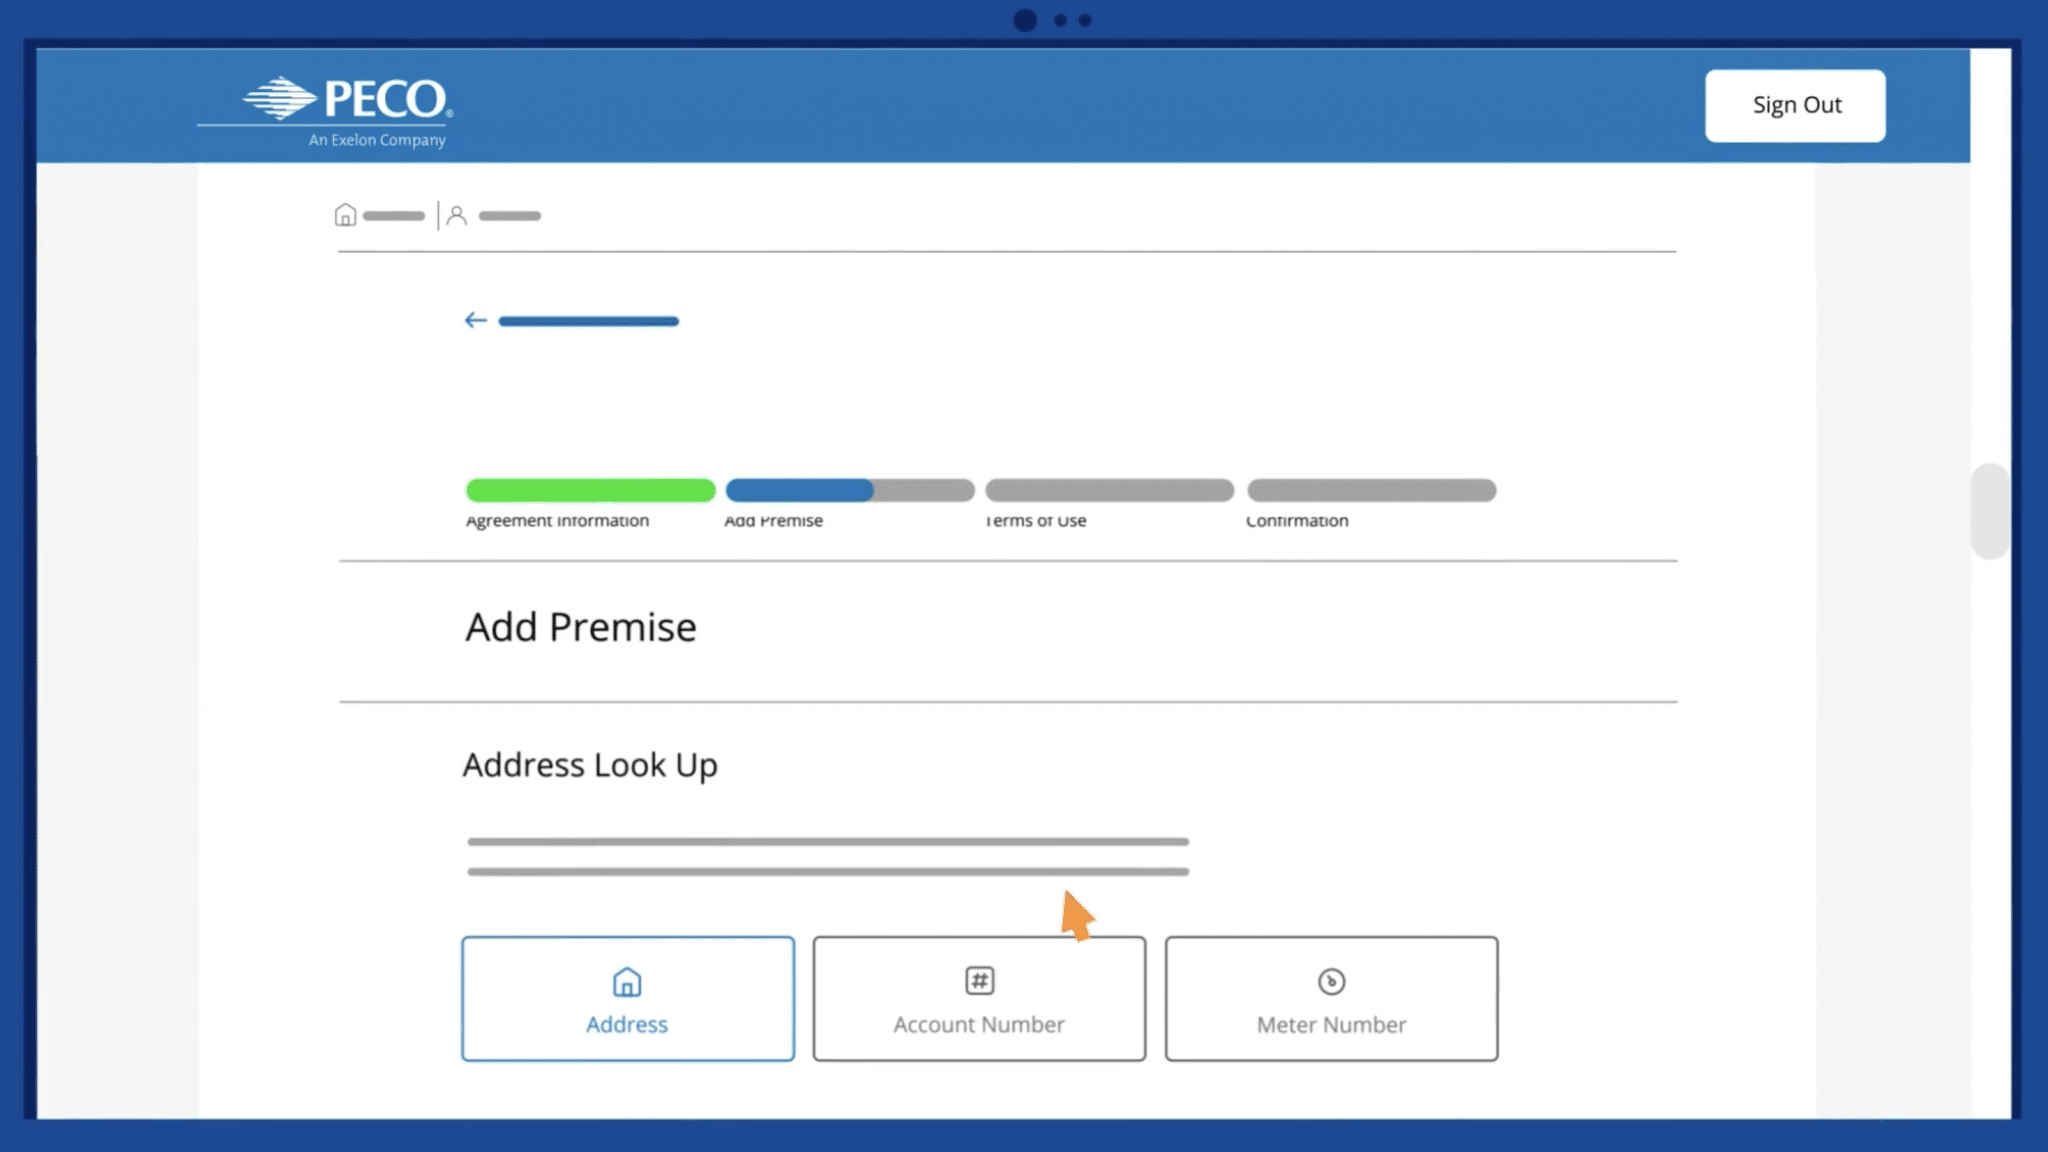Viewport: 2048px width, 1152px height.
Task: Click the blue back arrow
Action: [475, 320]
